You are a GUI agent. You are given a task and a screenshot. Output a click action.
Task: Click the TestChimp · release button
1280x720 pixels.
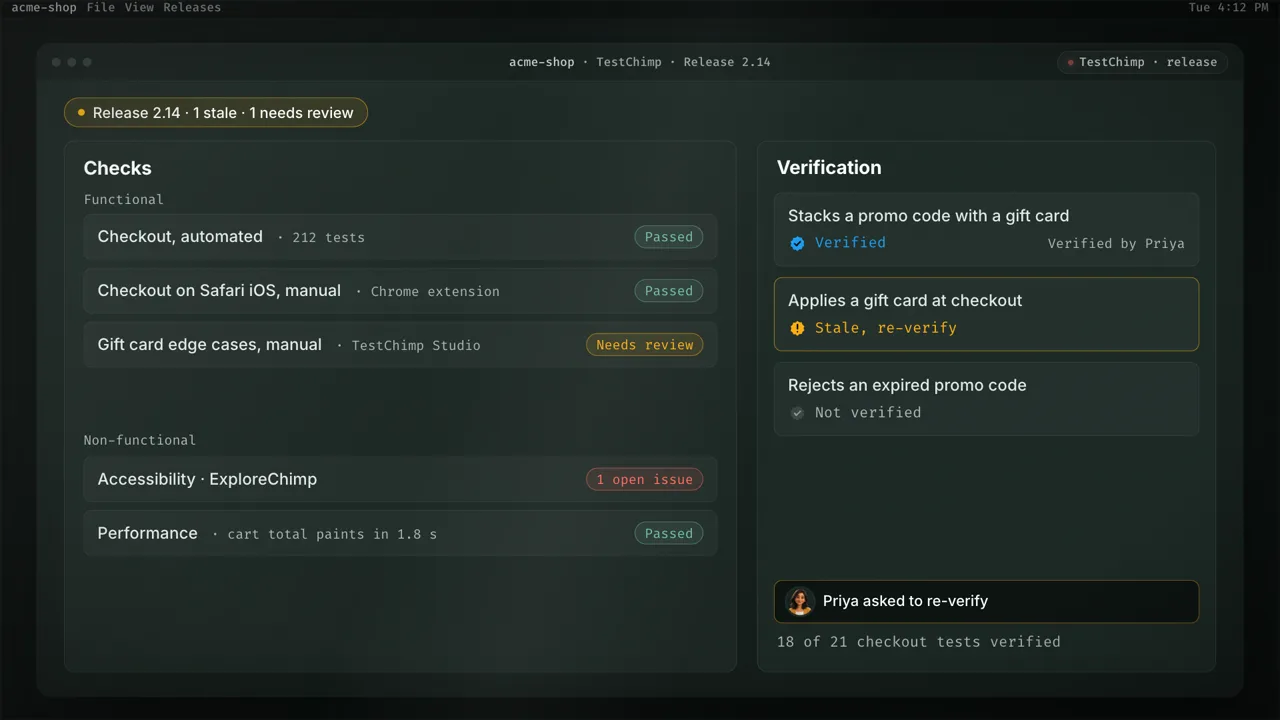click(1143, 62)
